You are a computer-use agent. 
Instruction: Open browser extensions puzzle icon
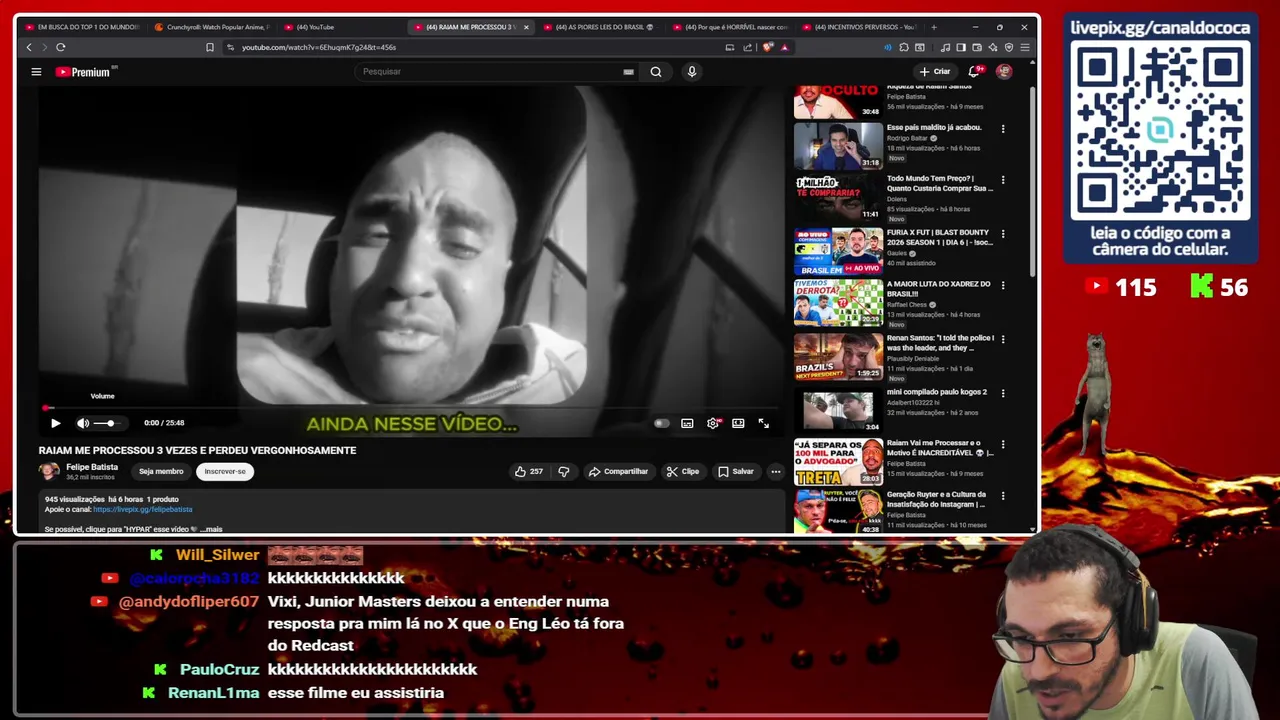click(x=904, y=47)
